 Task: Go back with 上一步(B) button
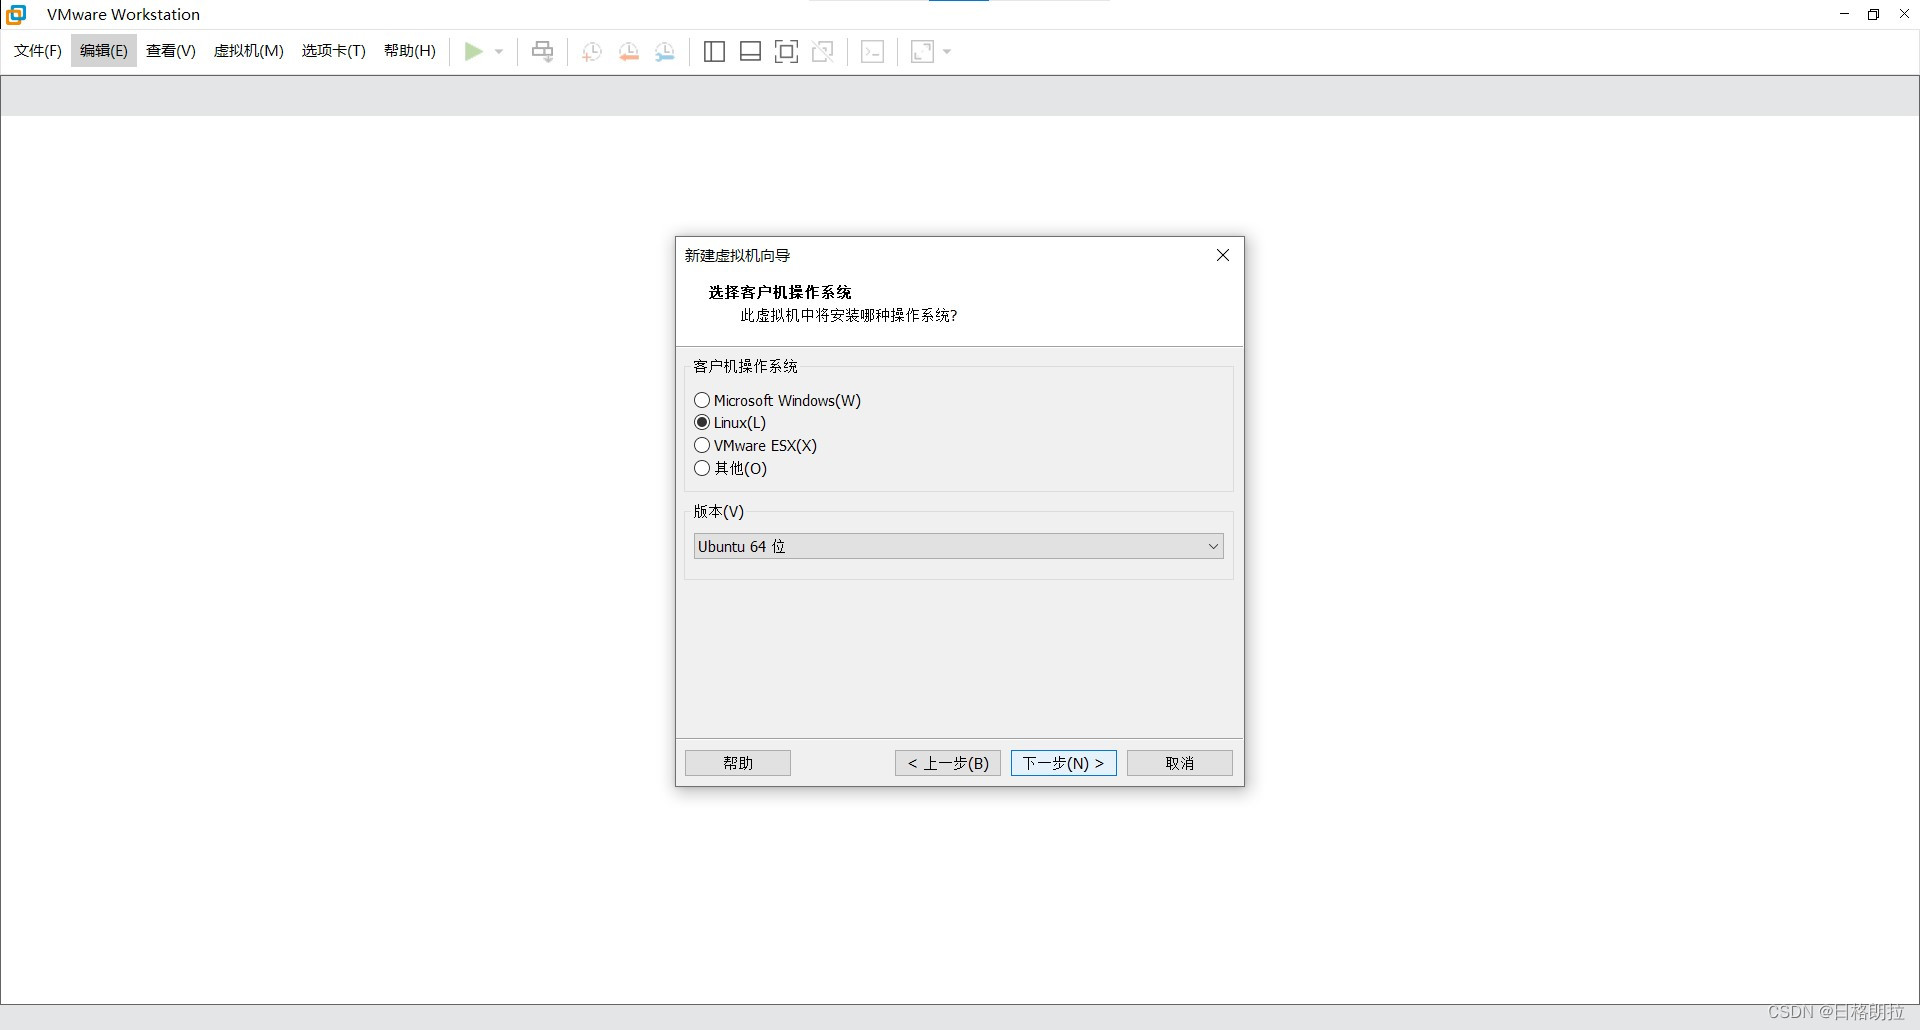[x=948, y=763]
